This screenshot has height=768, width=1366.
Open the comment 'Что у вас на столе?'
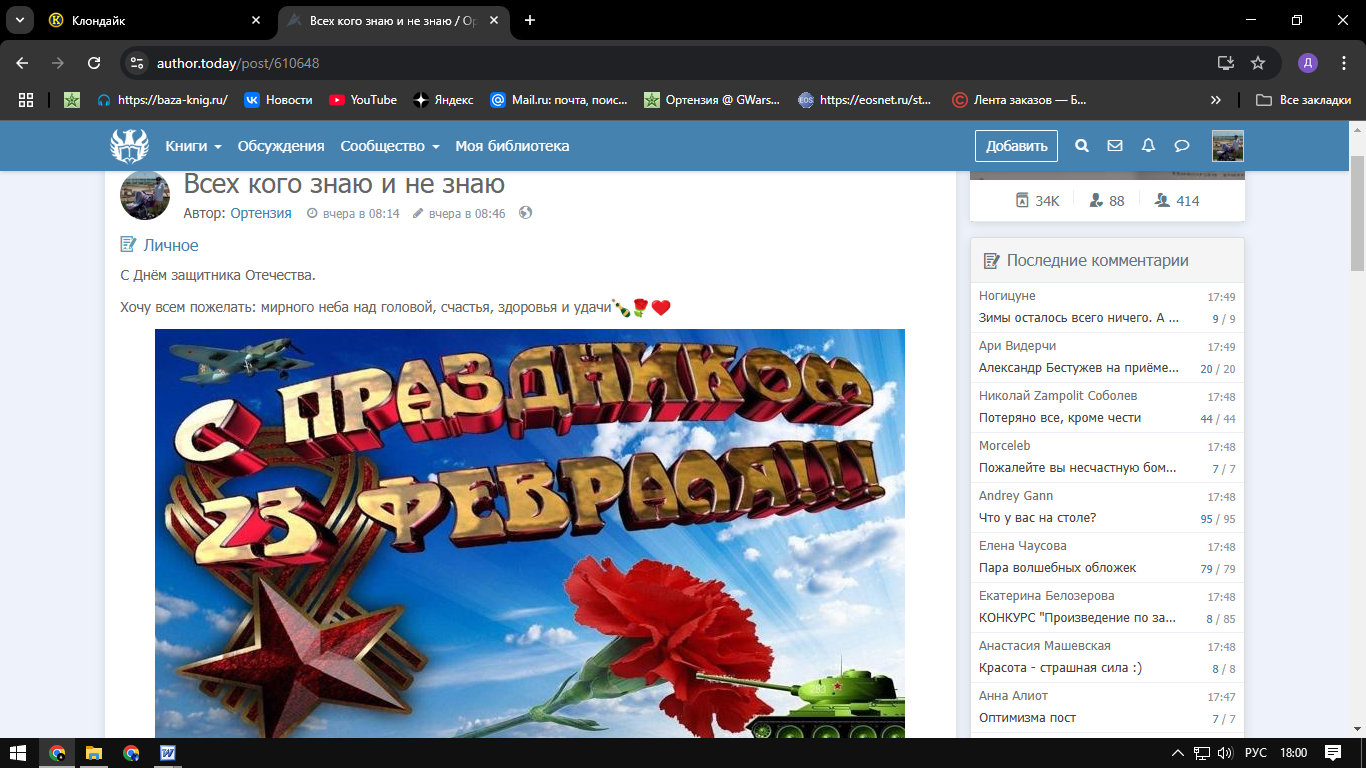tap(1037, 518)
